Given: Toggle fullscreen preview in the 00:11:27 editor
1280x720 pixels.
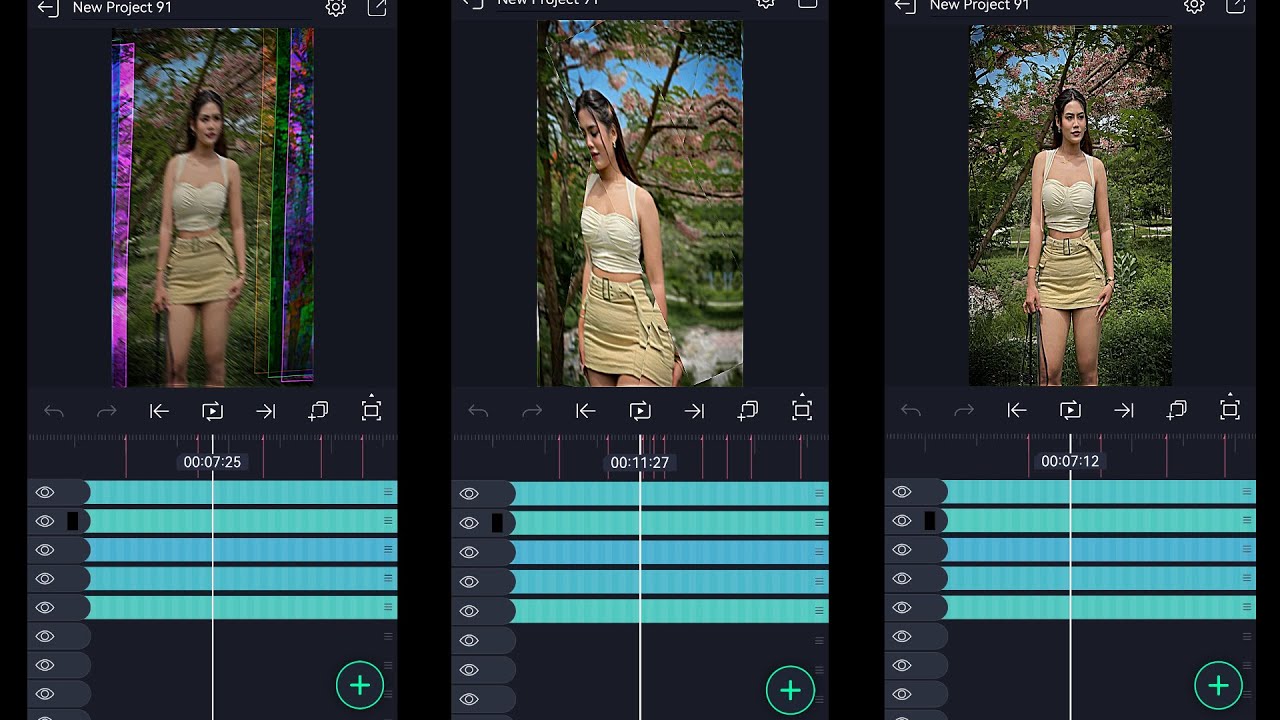Looking at the screenshot, I should [801, 409].
